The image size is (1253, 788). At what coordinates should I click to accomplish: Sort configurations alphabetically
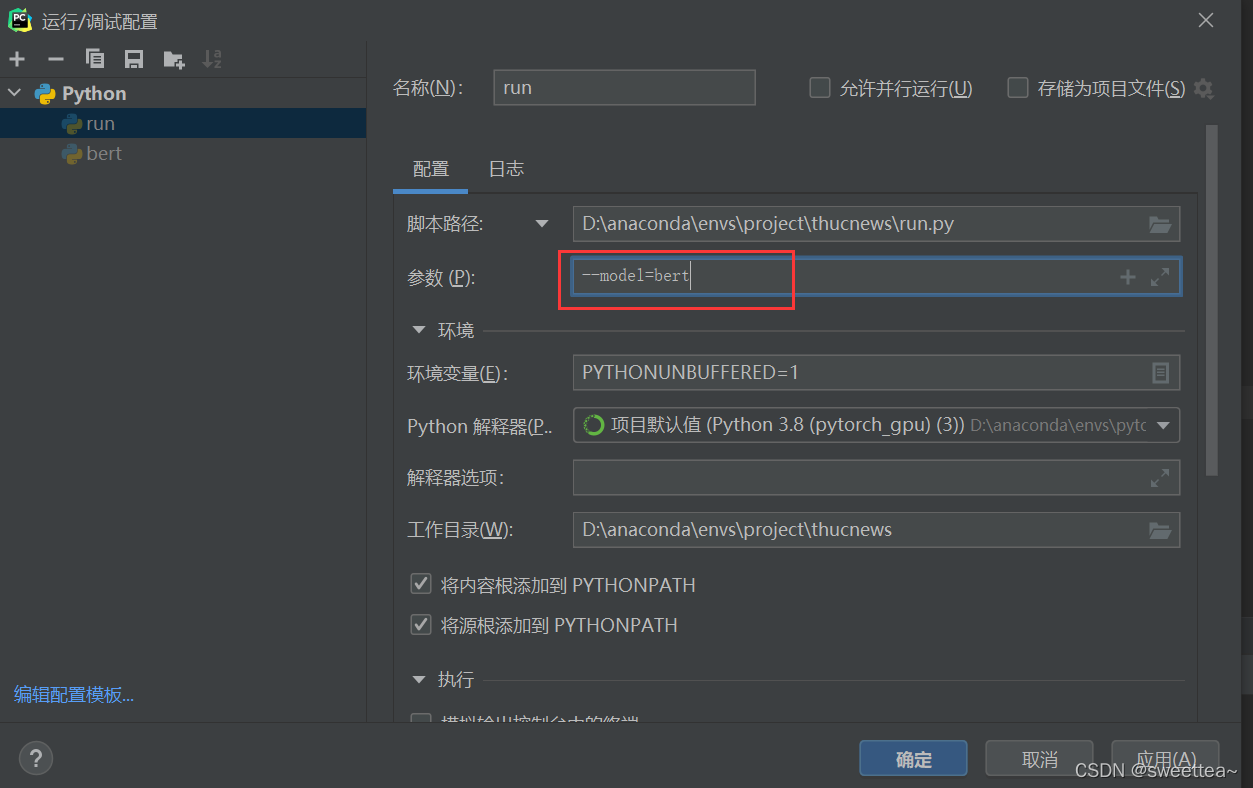pyautogui.click(x=212, y=59)
